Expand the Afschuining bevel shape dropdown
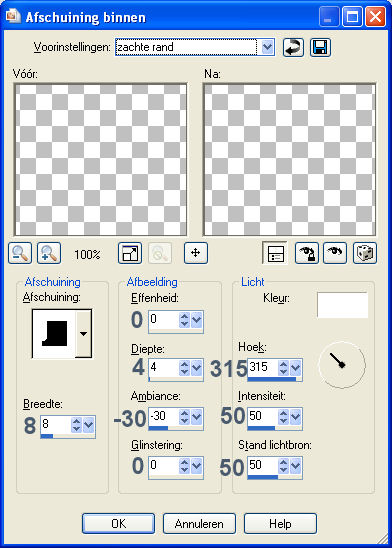Viewport: 392px width, 548px height. (84, 333)
